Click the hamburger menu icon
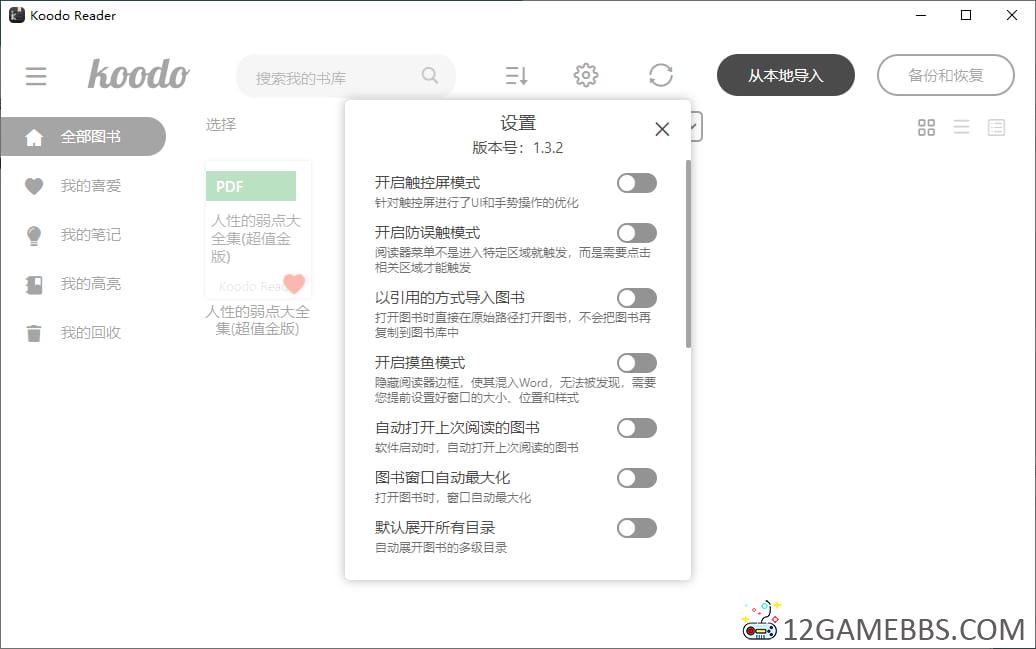 tap(36, 76)
